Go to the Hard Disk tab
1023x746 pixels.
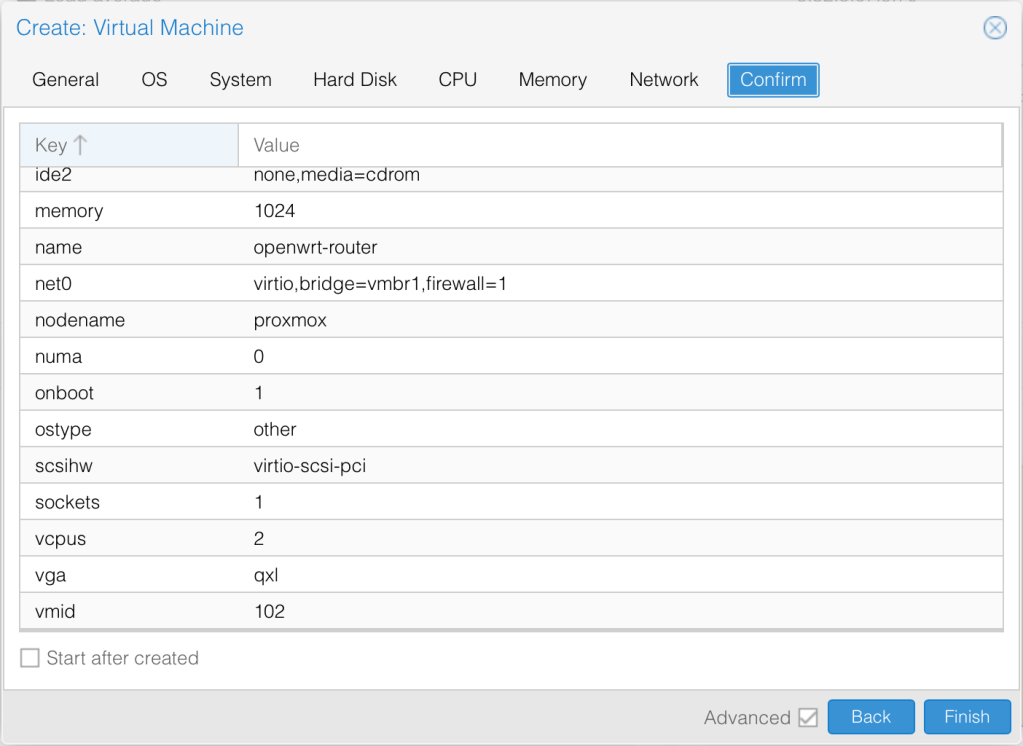[x=355, y=80]
